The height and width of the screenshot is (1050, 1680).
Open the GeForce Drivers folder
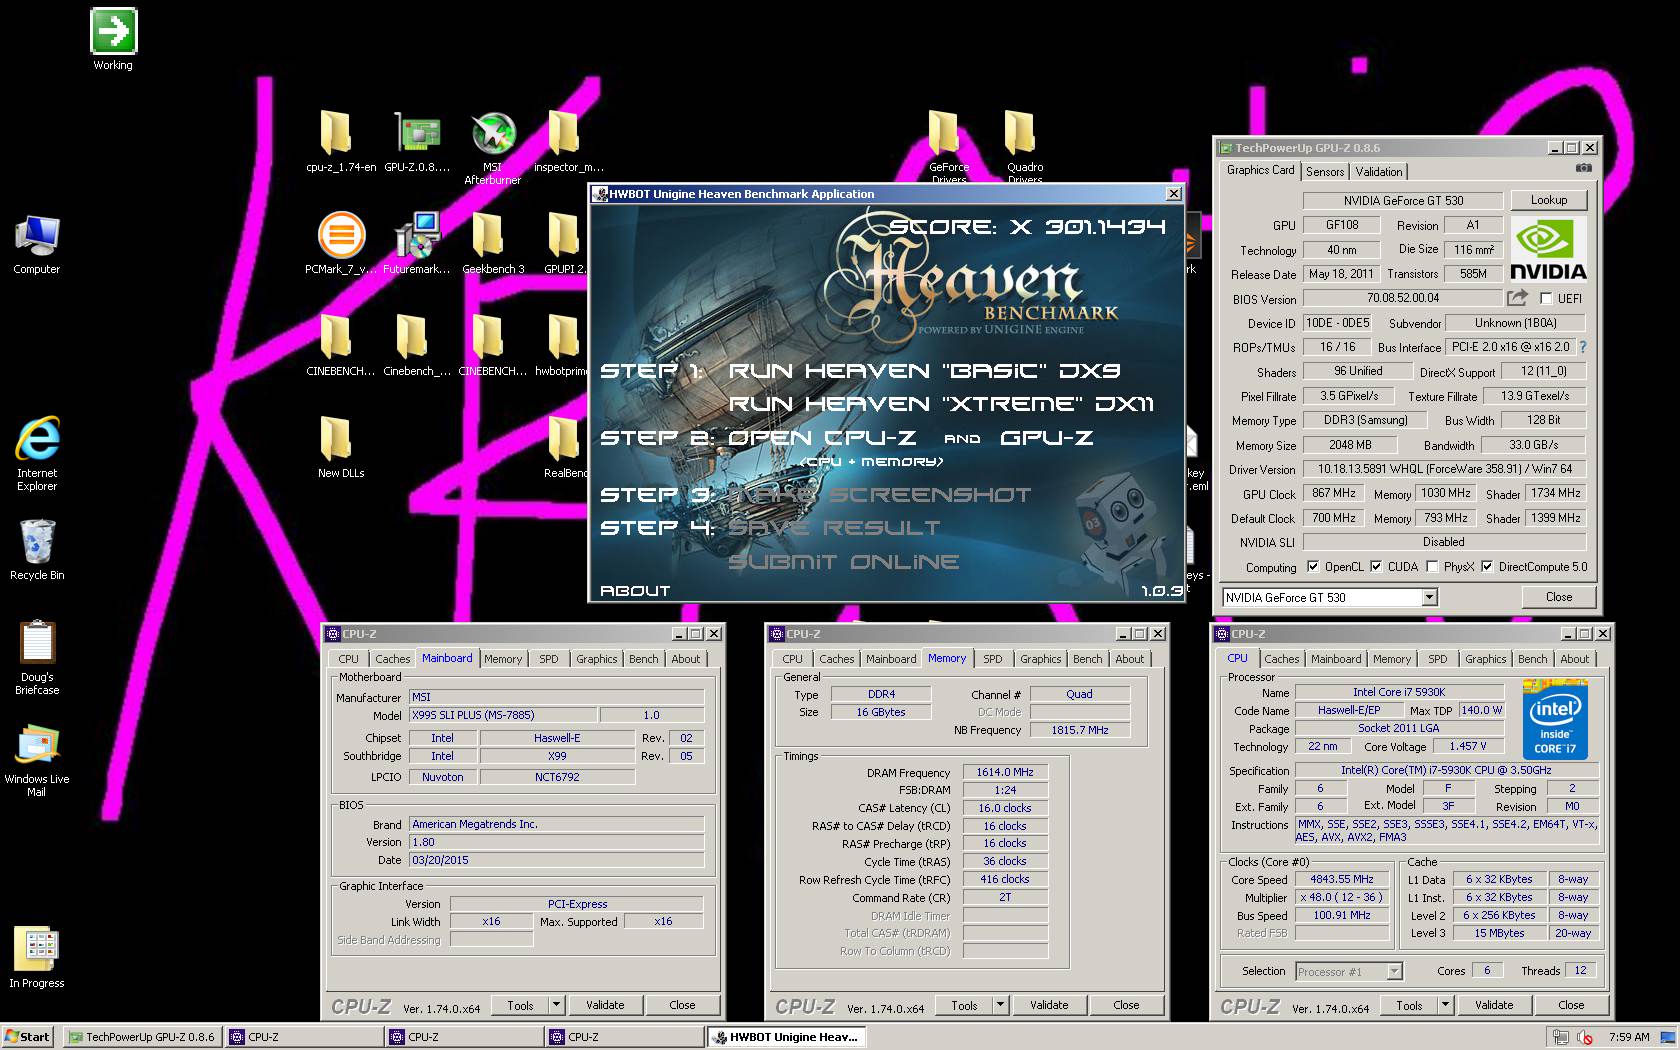click(943, 133)
